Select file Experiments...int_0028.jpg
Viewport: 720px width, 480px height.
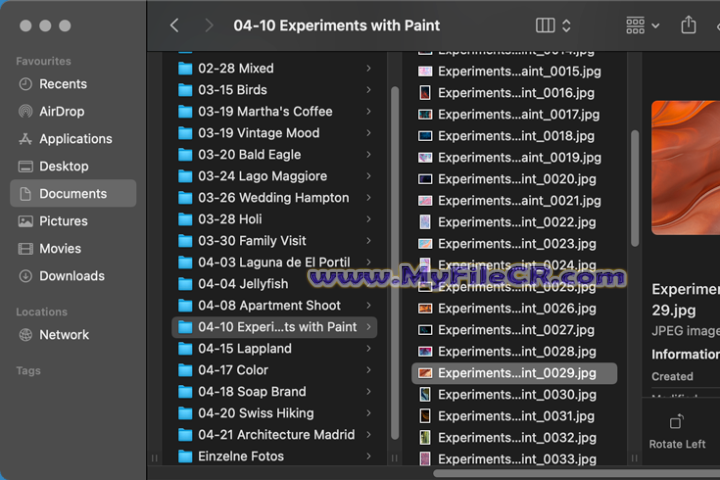click(514, 352)
